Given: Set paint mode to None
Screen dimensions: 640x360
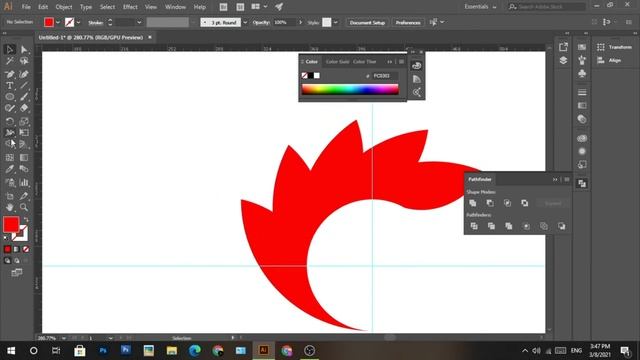Looking at the screenshot, I should click(x=26, y=249).
